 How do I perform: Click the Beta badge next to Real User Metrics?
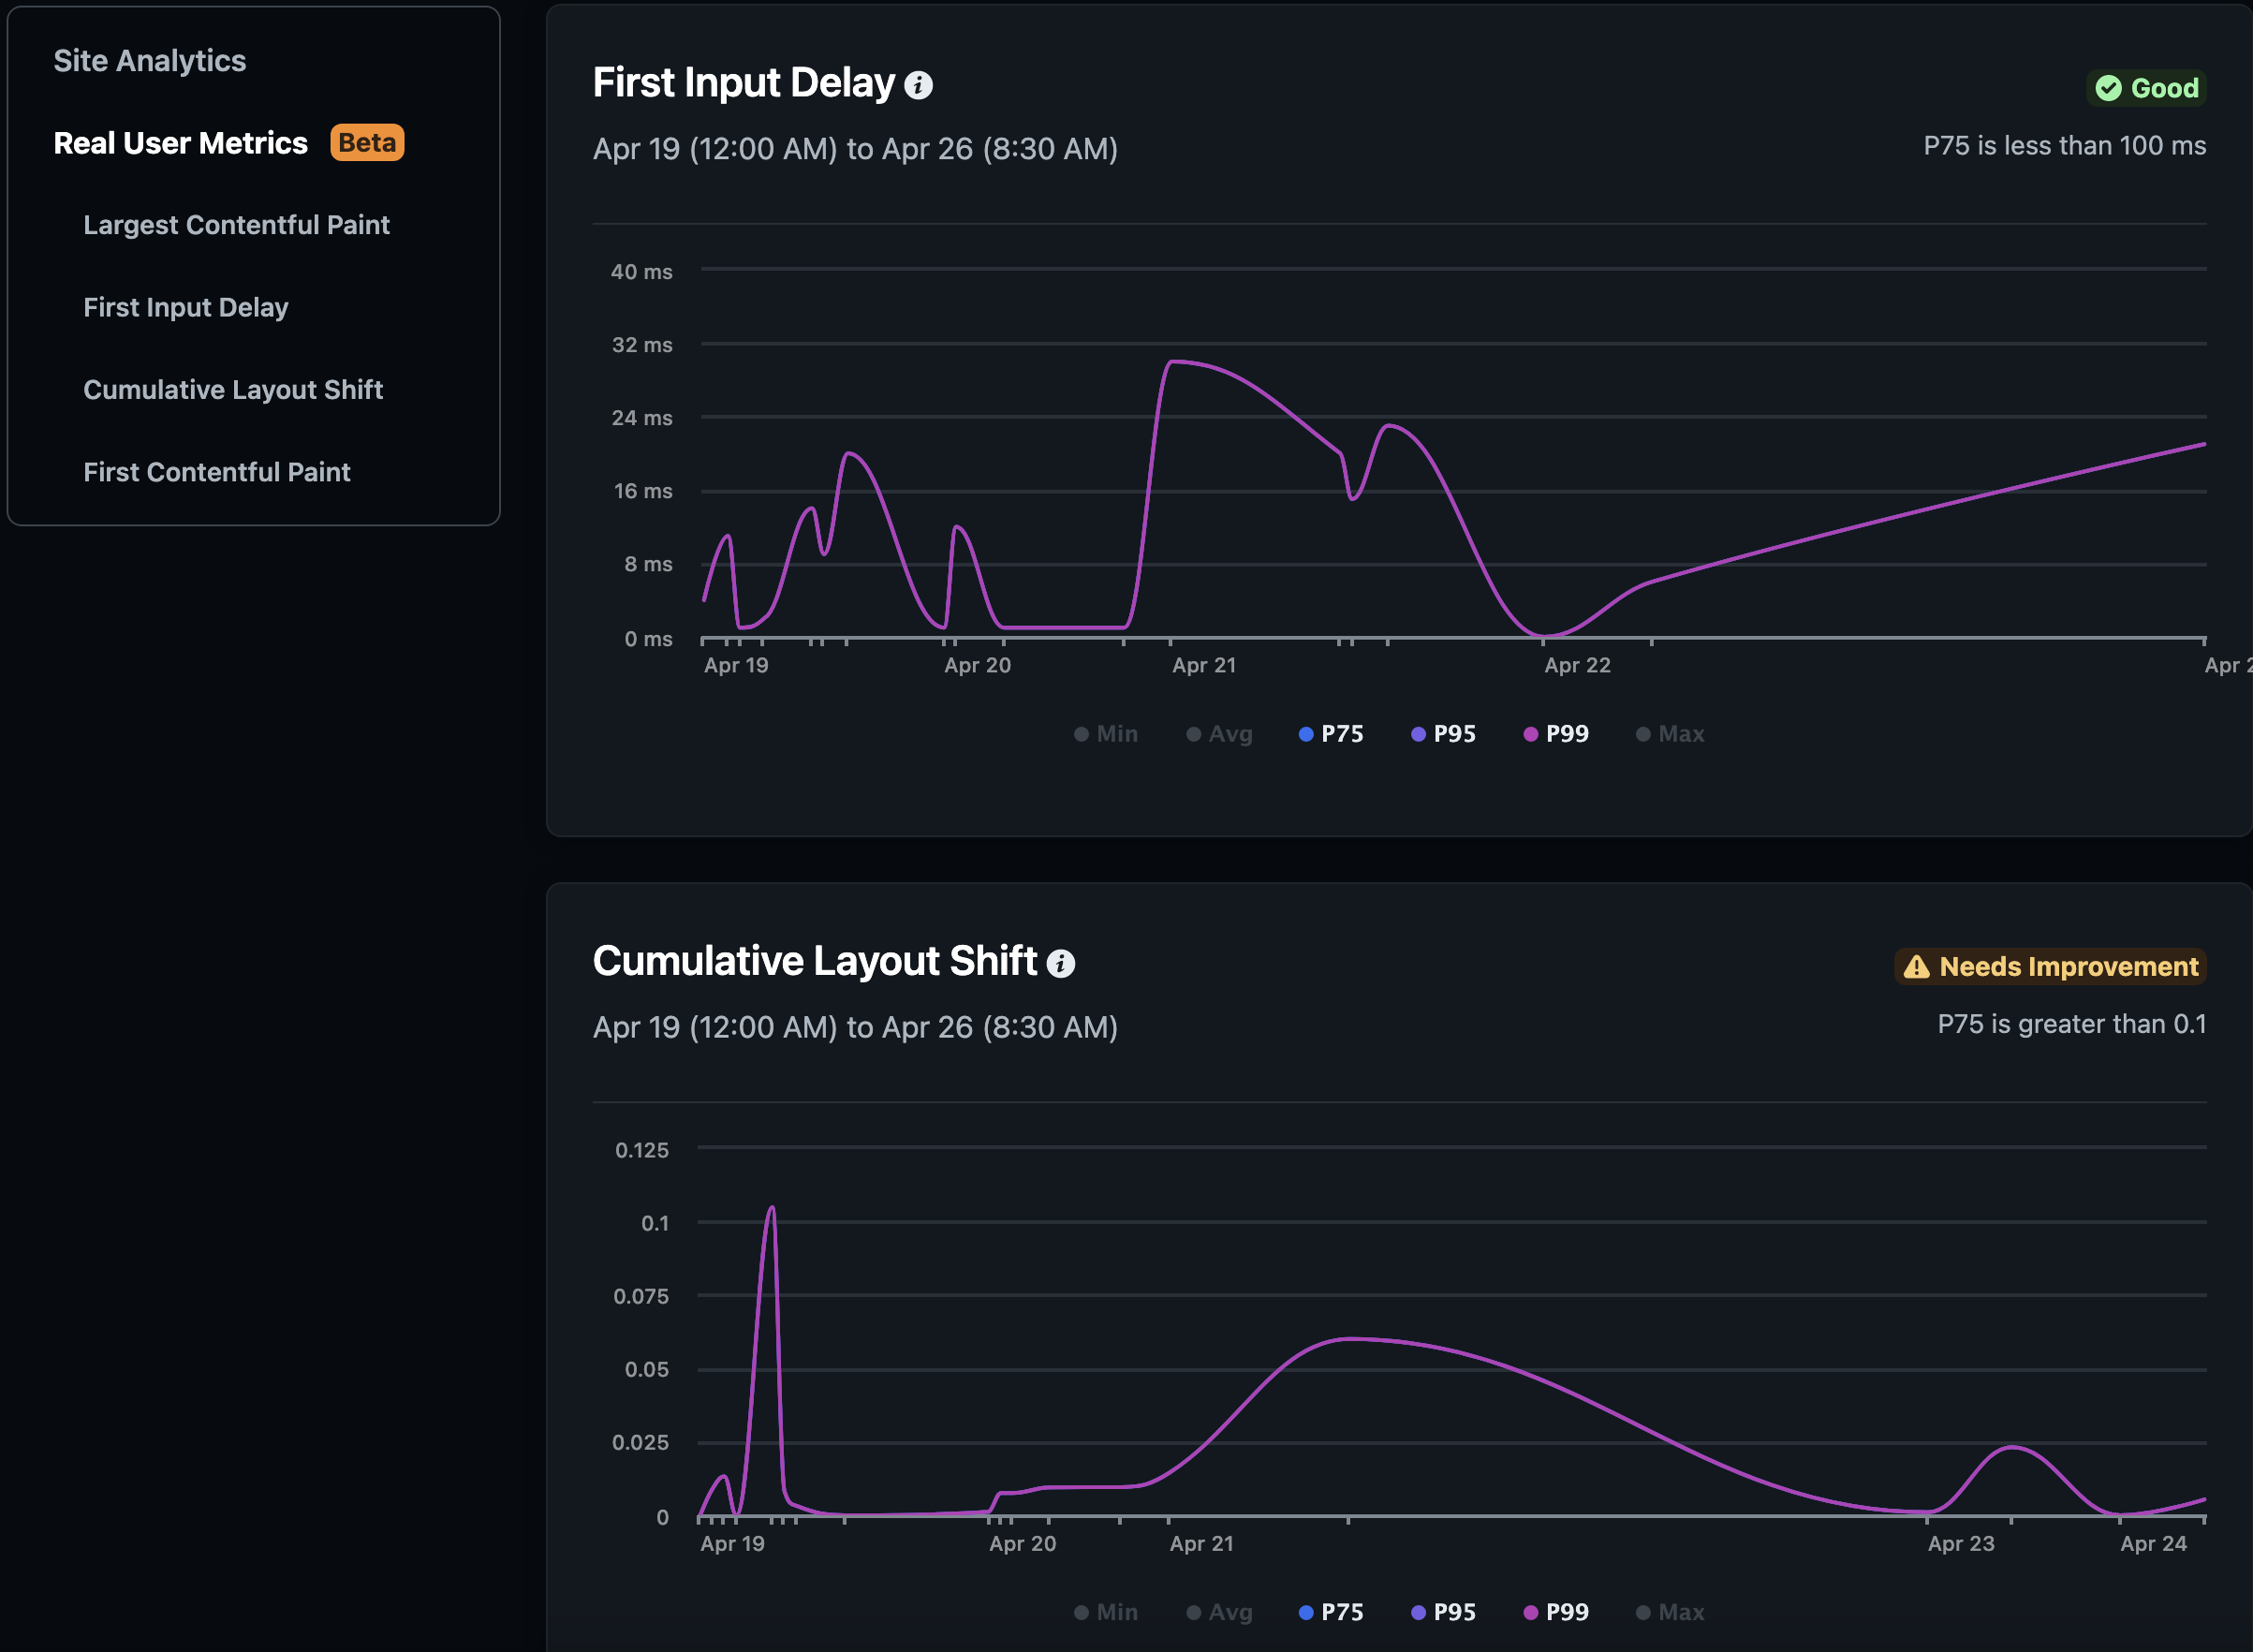[367, 143]
